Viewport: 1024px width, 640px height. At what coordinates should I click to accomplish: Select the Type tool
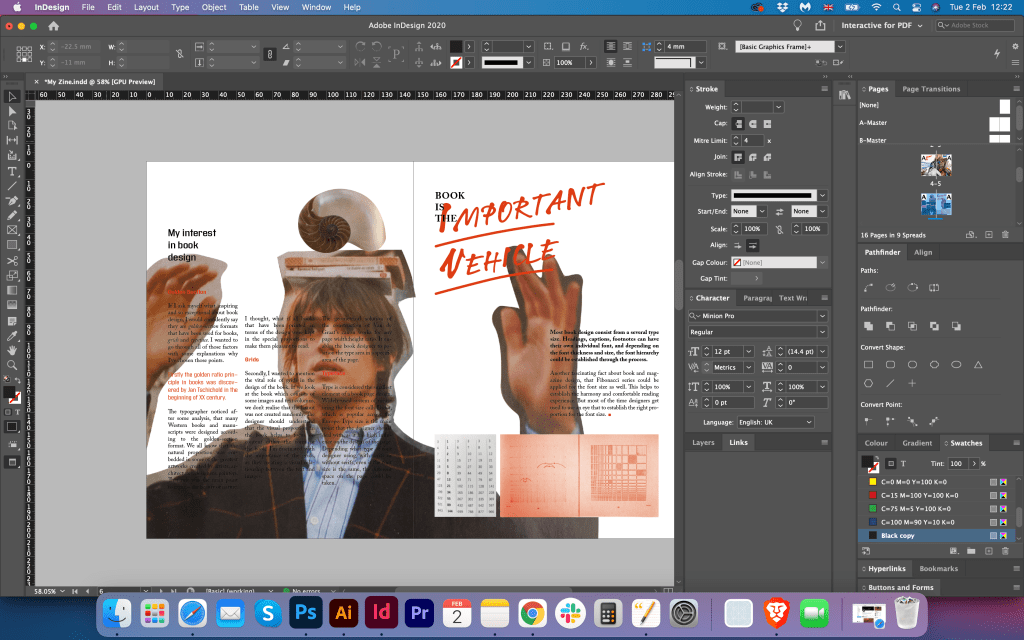pyautogui.click(x=12, y=170)
